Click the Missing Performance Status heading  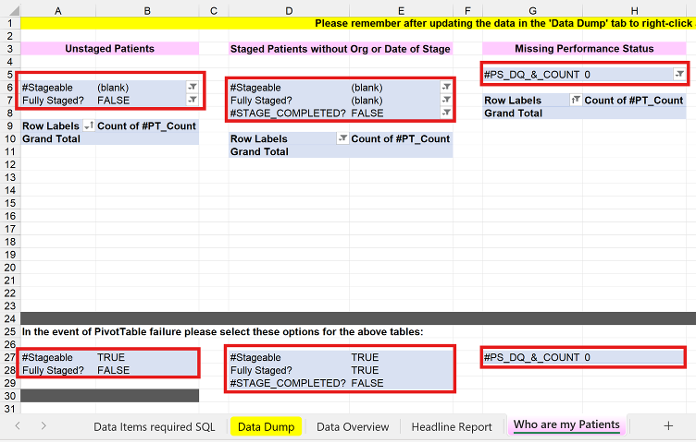point(584,48)
